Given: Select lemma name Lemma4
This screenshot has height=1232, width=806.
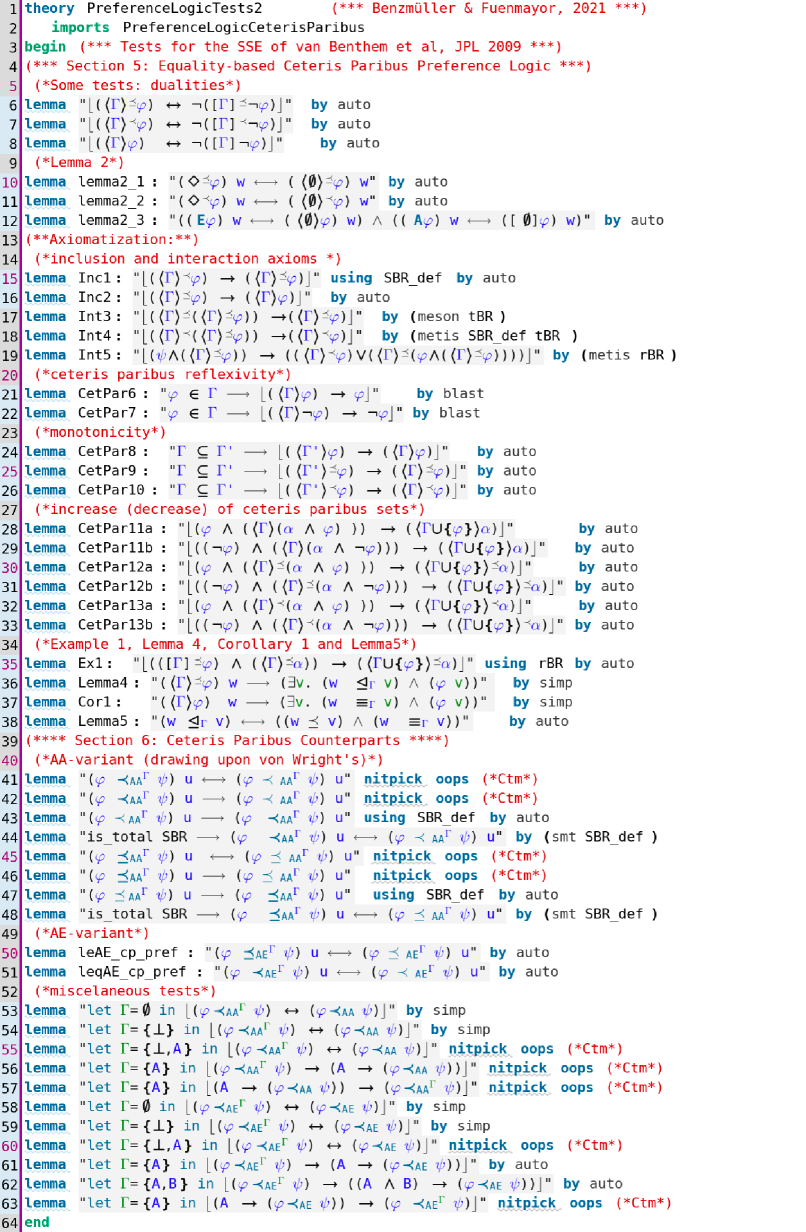Looking at the screenshot, I should pos(103,682).
